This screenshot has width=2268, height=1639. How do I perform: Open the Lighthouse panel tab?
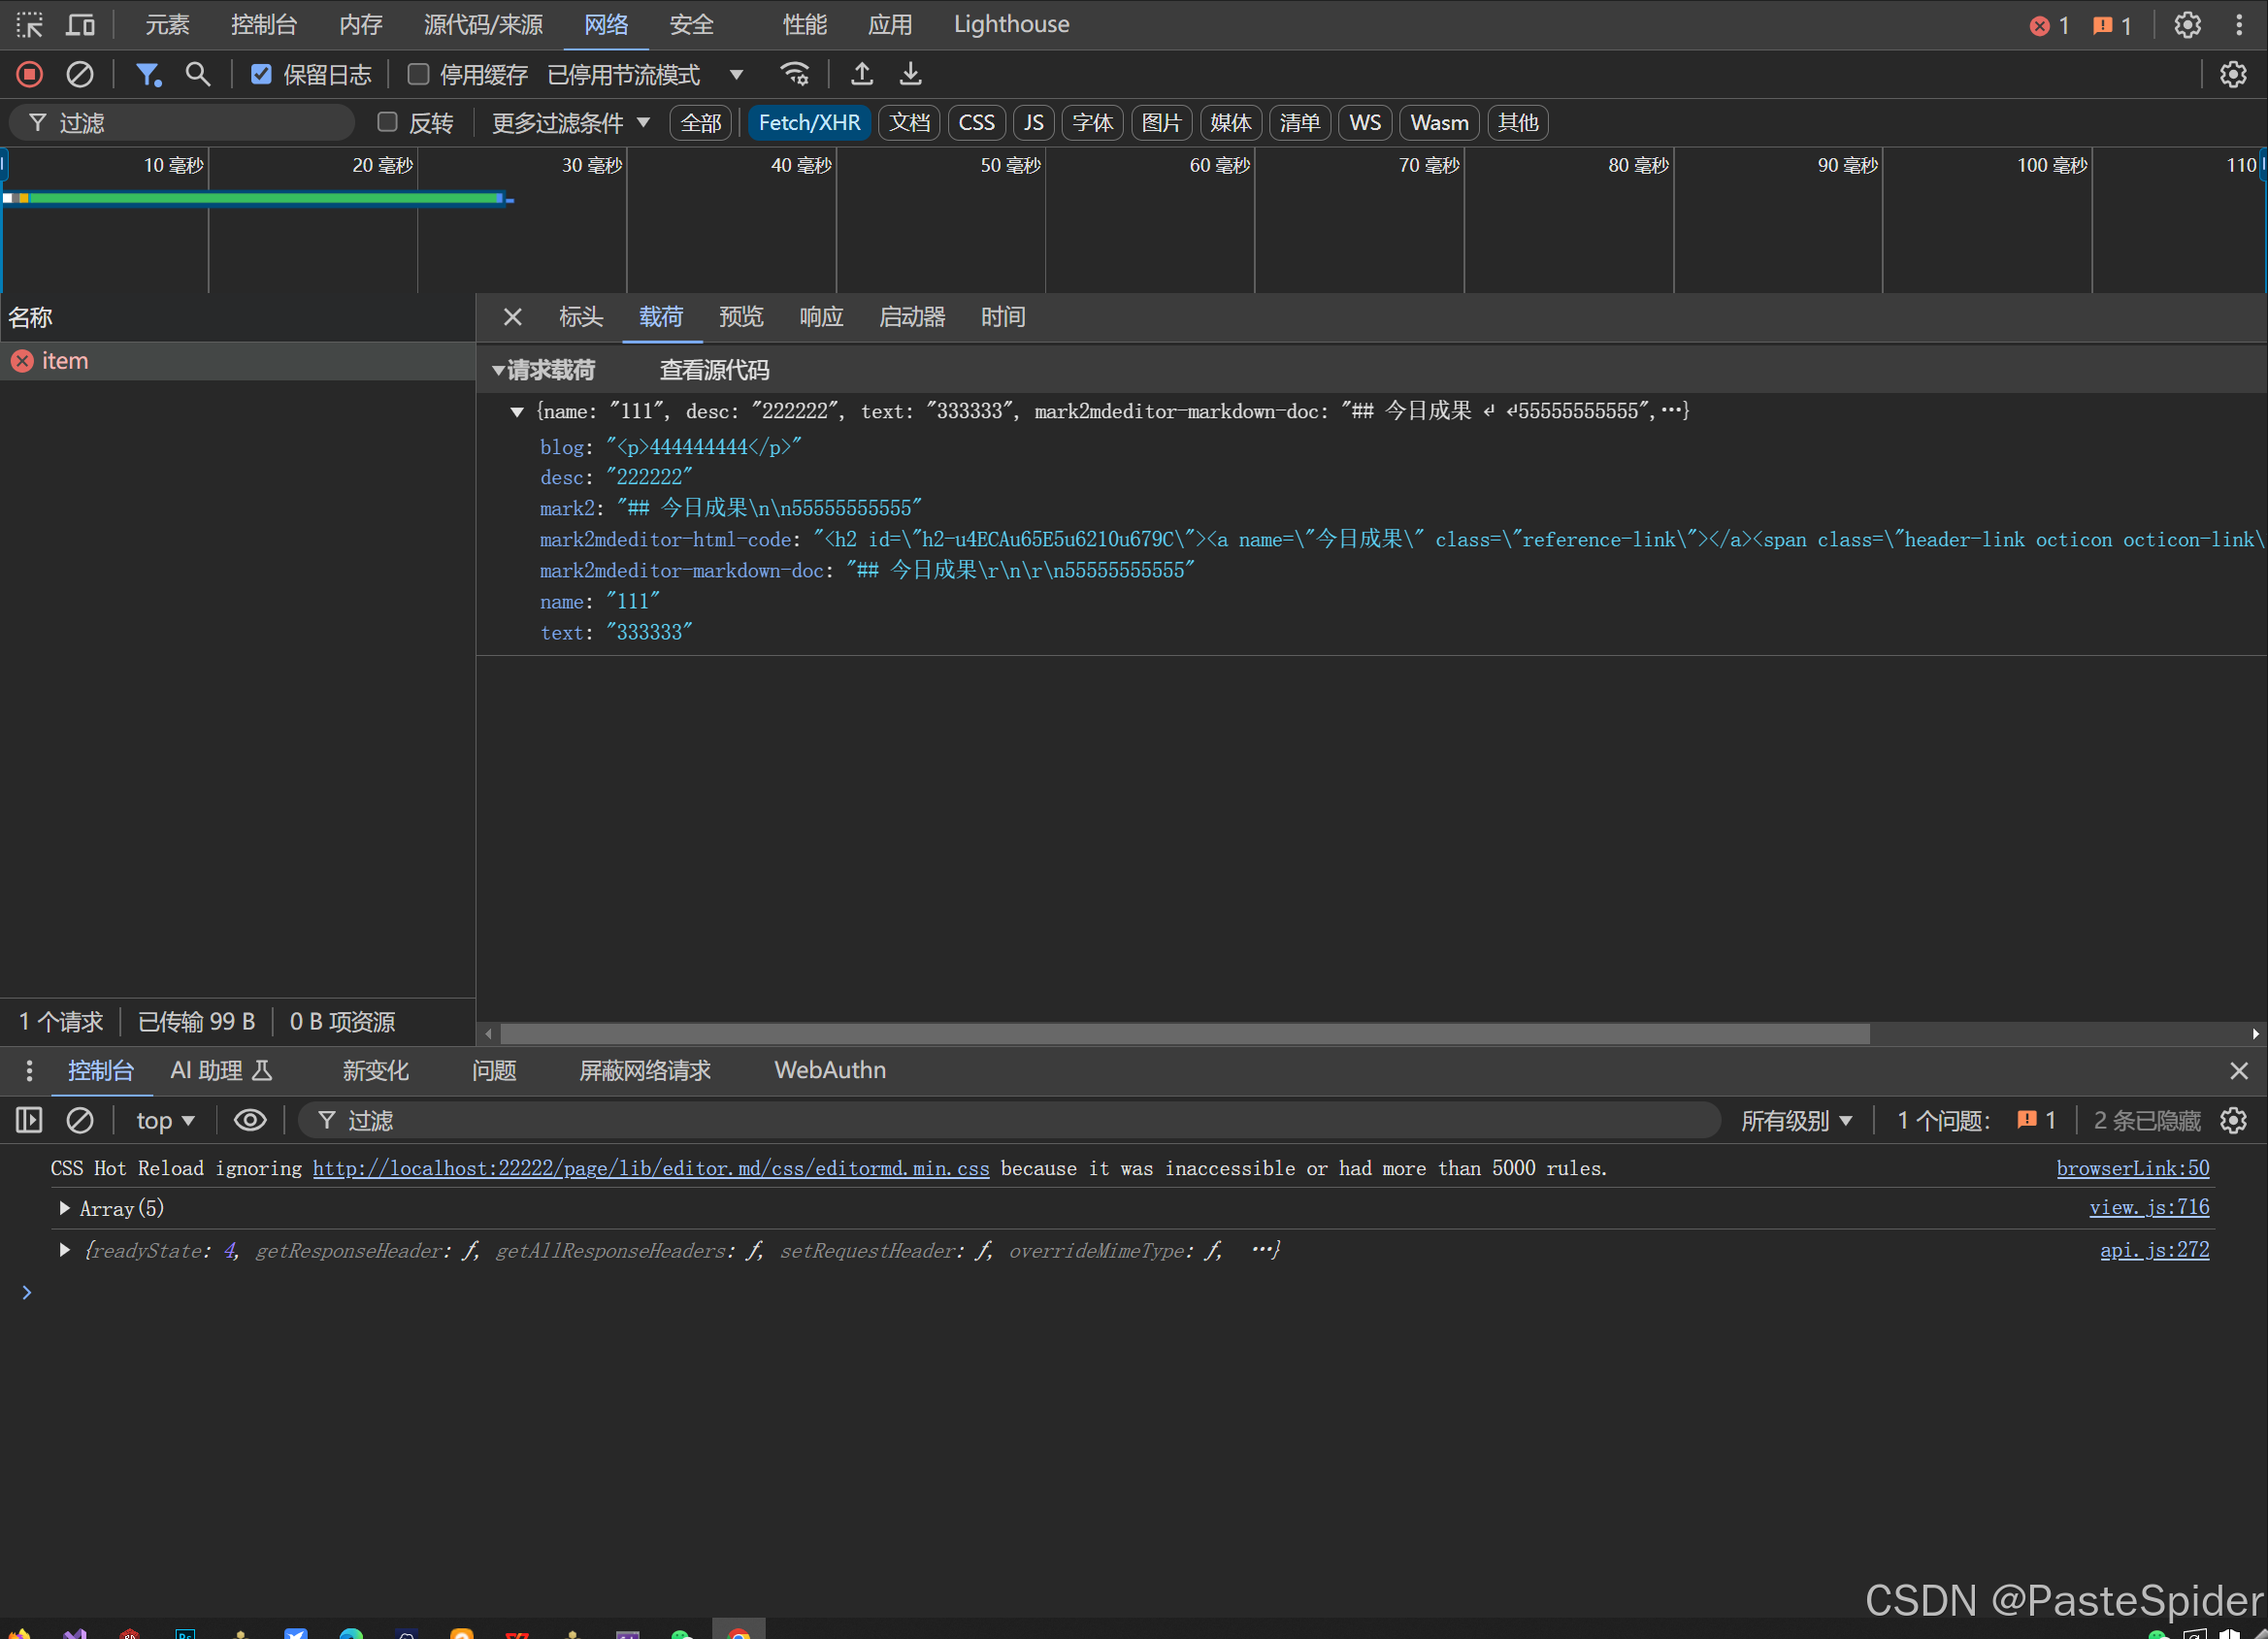pyautogui.click(x=1011, y=24)
